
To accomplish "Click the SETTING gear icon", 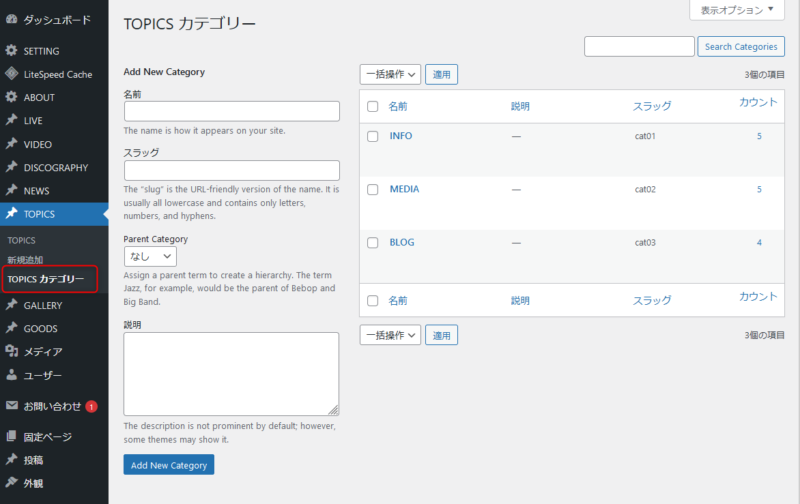I will click(x=11, y=51).
